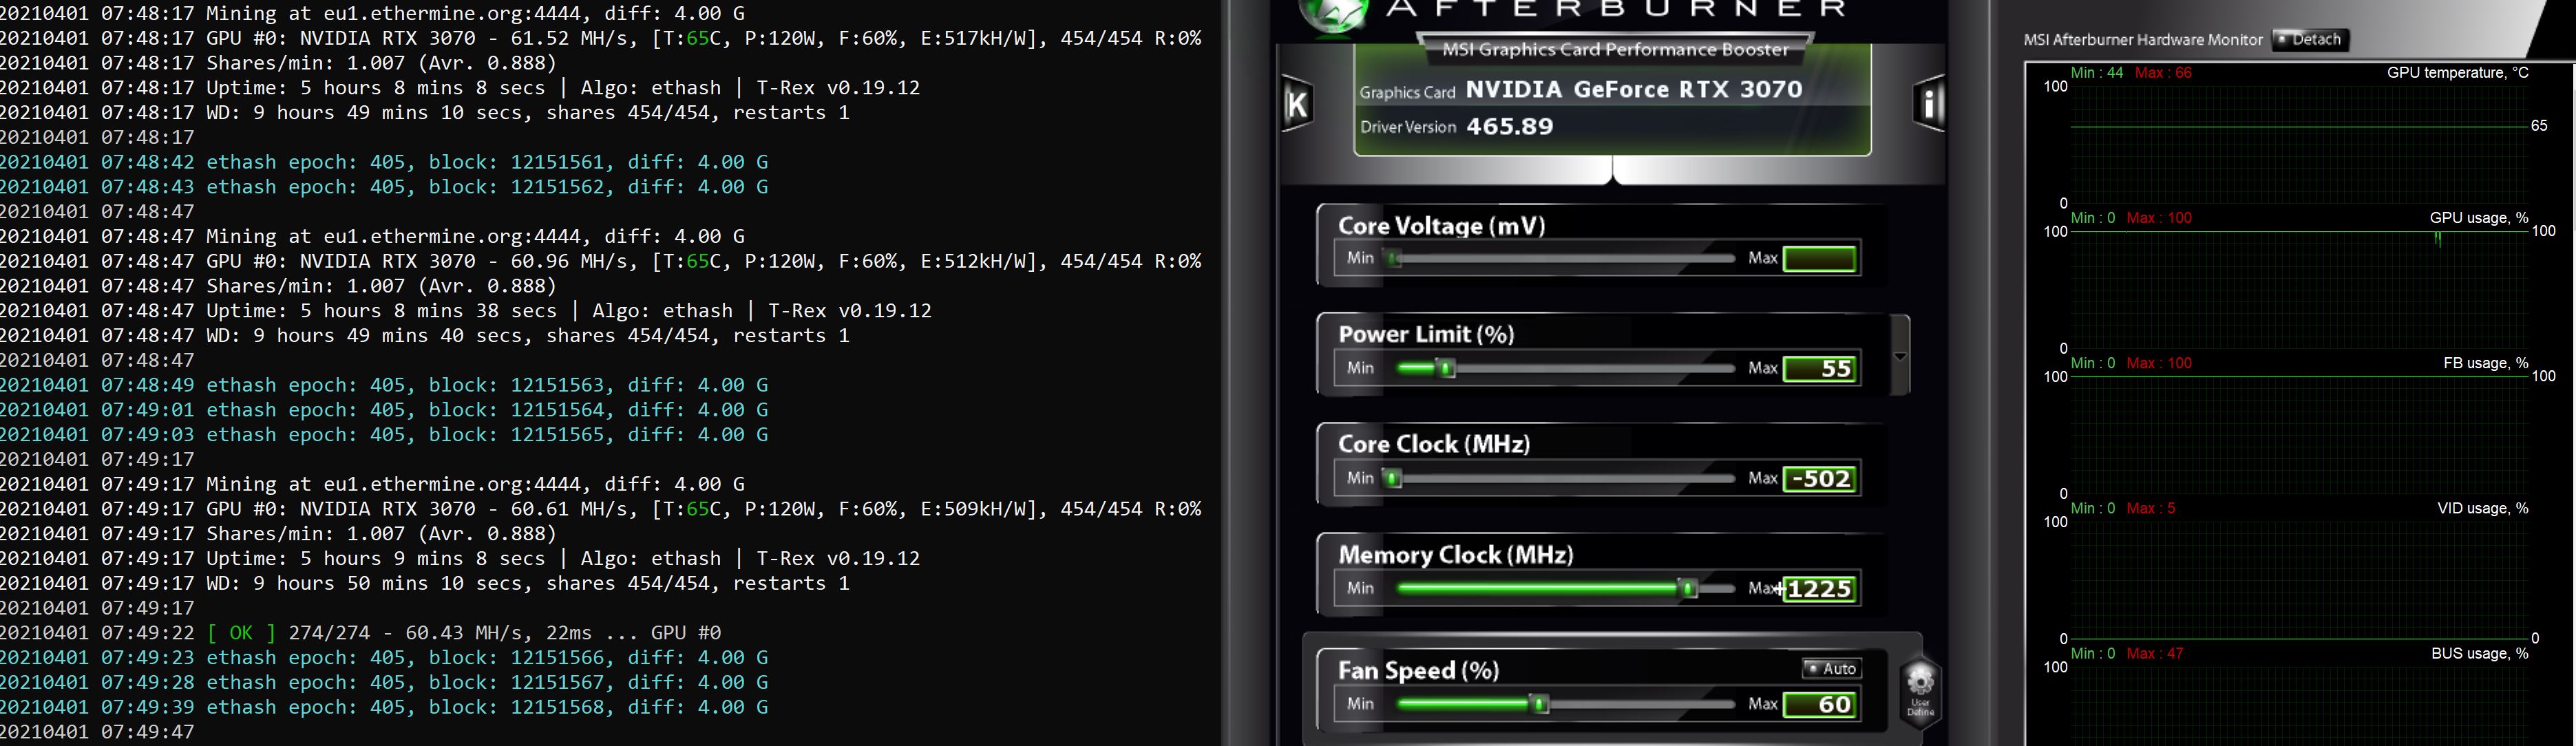Screen dimensions: 2576x746
Task: Click the FB usage graph
Action: (x=2298, y=435)
